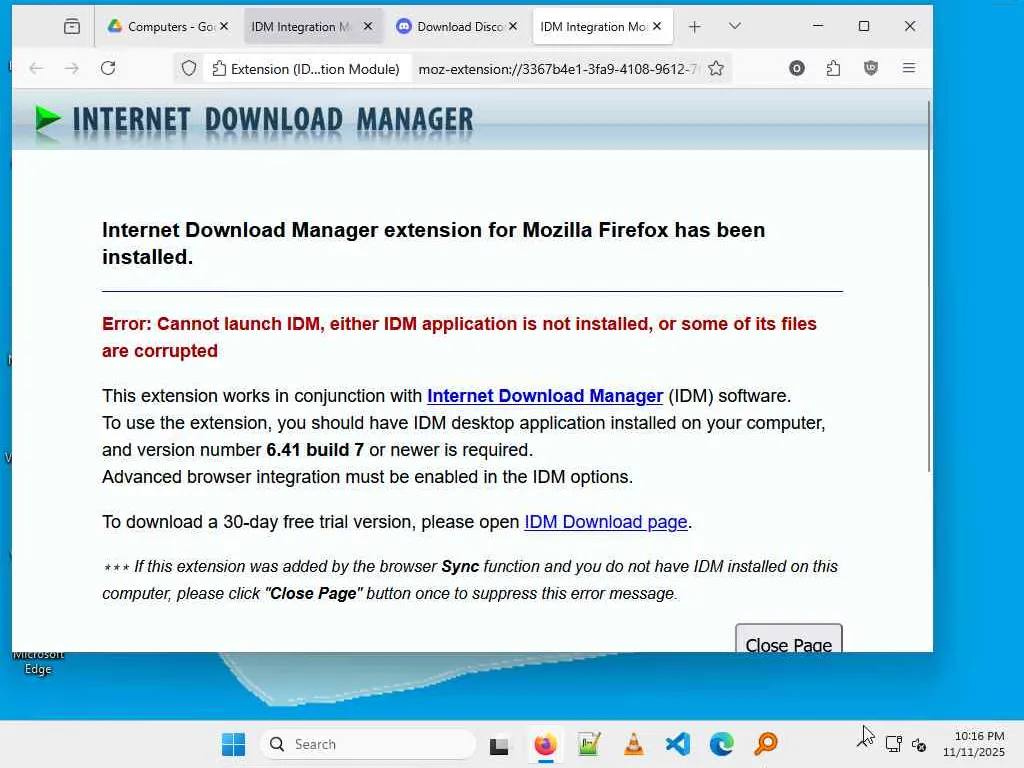Open the Extensions puzzle piece menu
The width and height of the screenshot is (1024, 768).
[833, 69]
